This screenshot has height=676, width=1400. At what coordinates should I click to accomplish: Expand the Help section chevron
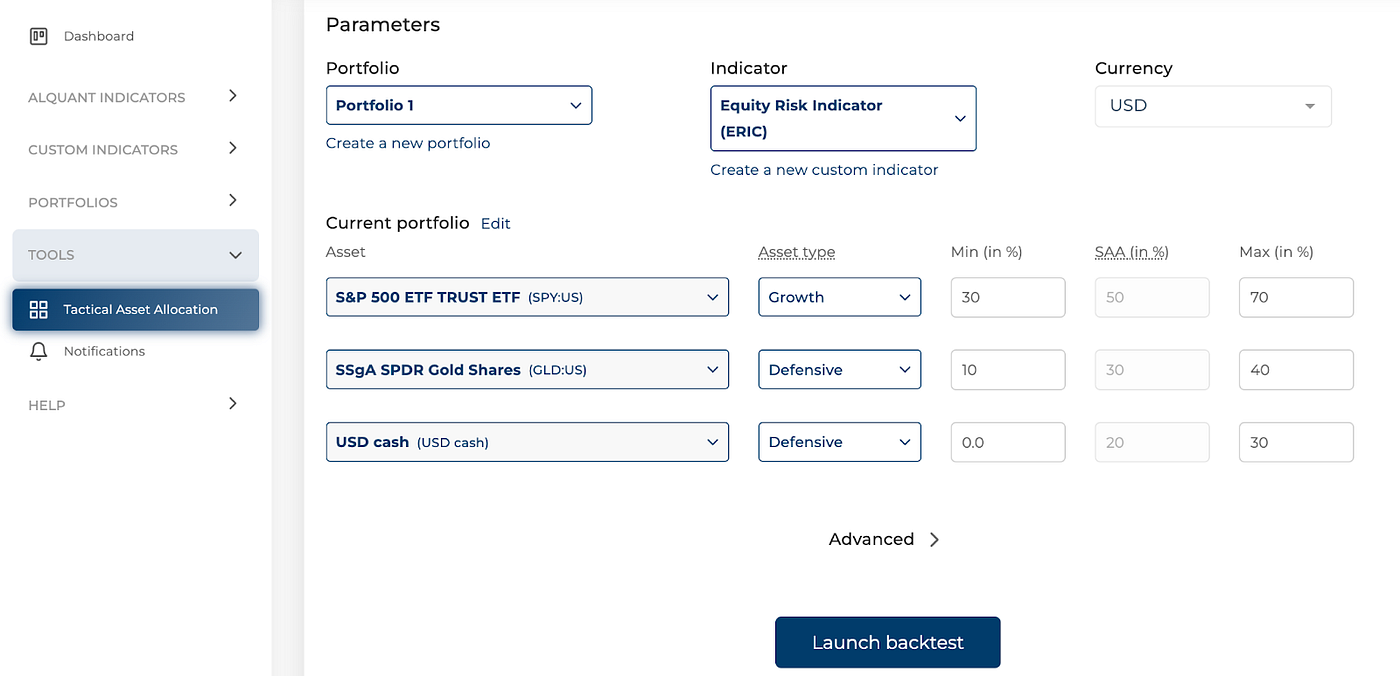coord(232,404)
